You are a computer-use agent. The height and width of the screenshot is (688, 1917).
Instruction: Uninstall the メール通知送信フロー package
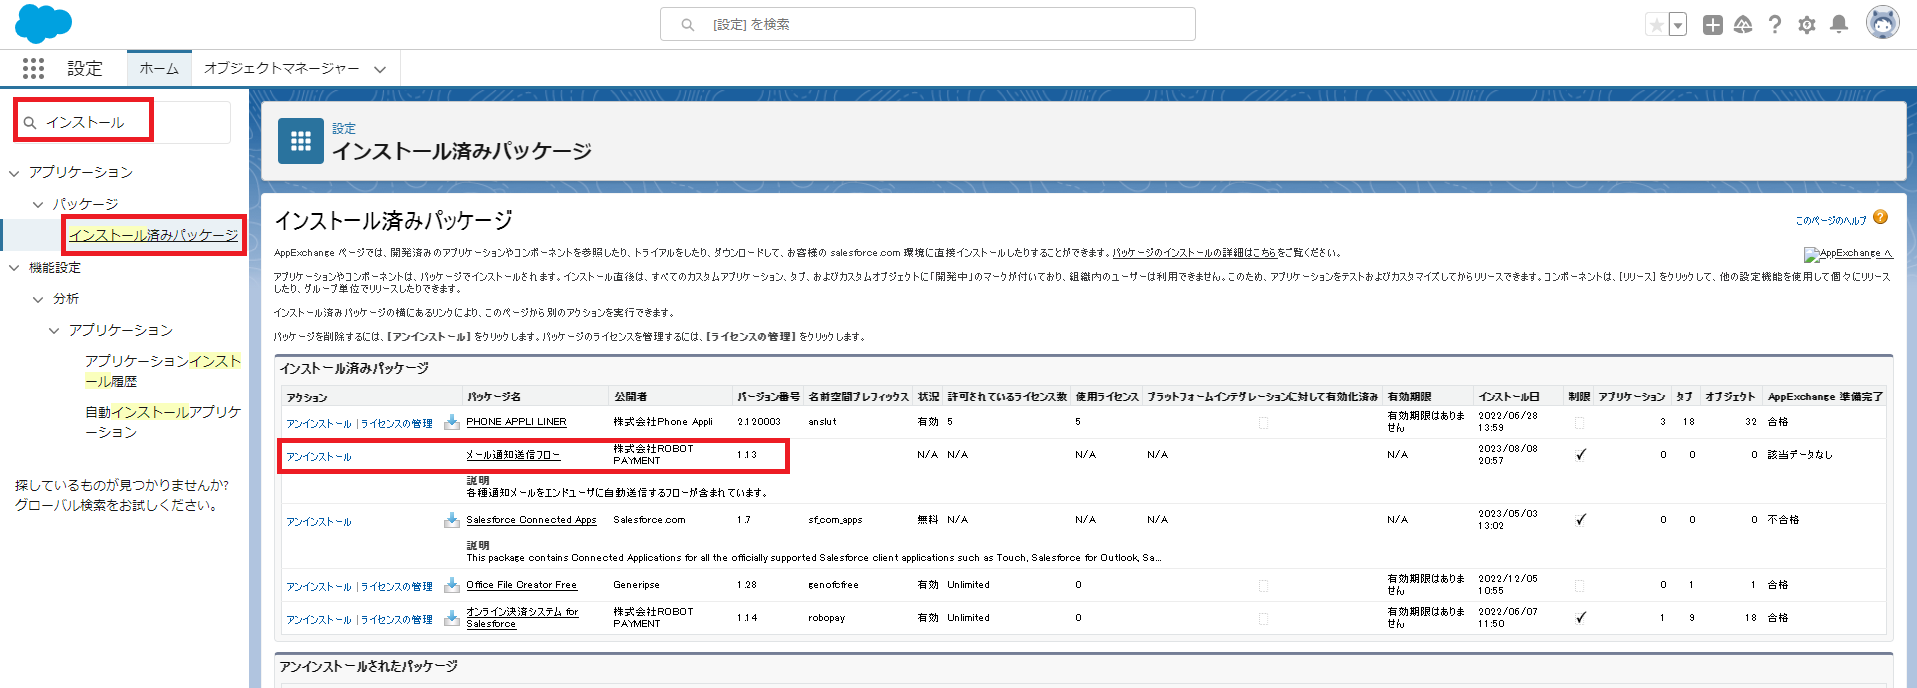coord(319,457)
